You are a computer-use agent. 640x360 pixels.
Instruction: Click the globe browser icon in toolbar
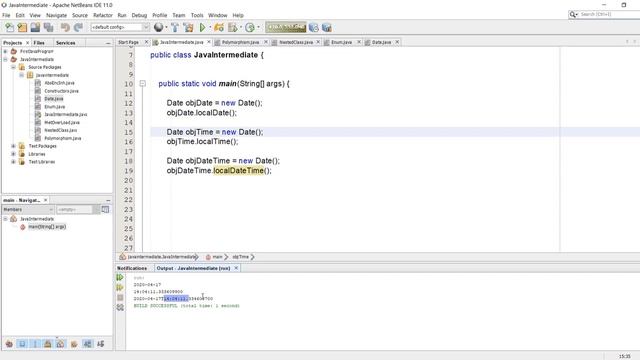click(158, 27)
